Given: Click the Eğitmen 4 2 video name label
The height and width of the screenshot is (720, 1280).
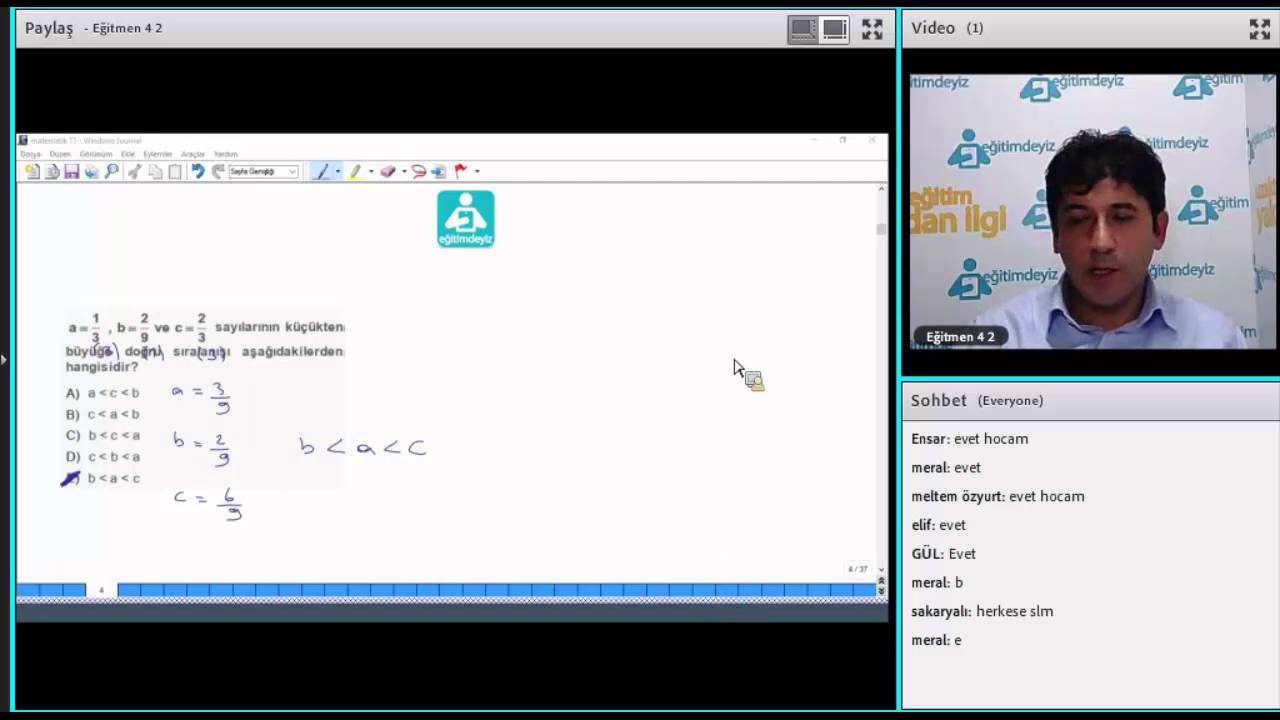Looking at the screenshot, I should tap(960, 337).
